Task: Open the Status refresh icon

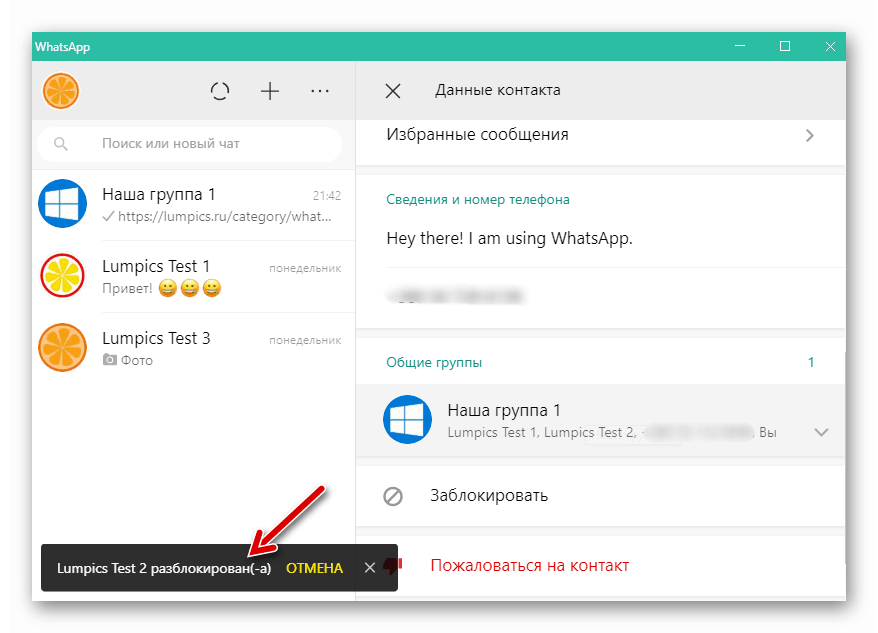Action: pos(220,91)
